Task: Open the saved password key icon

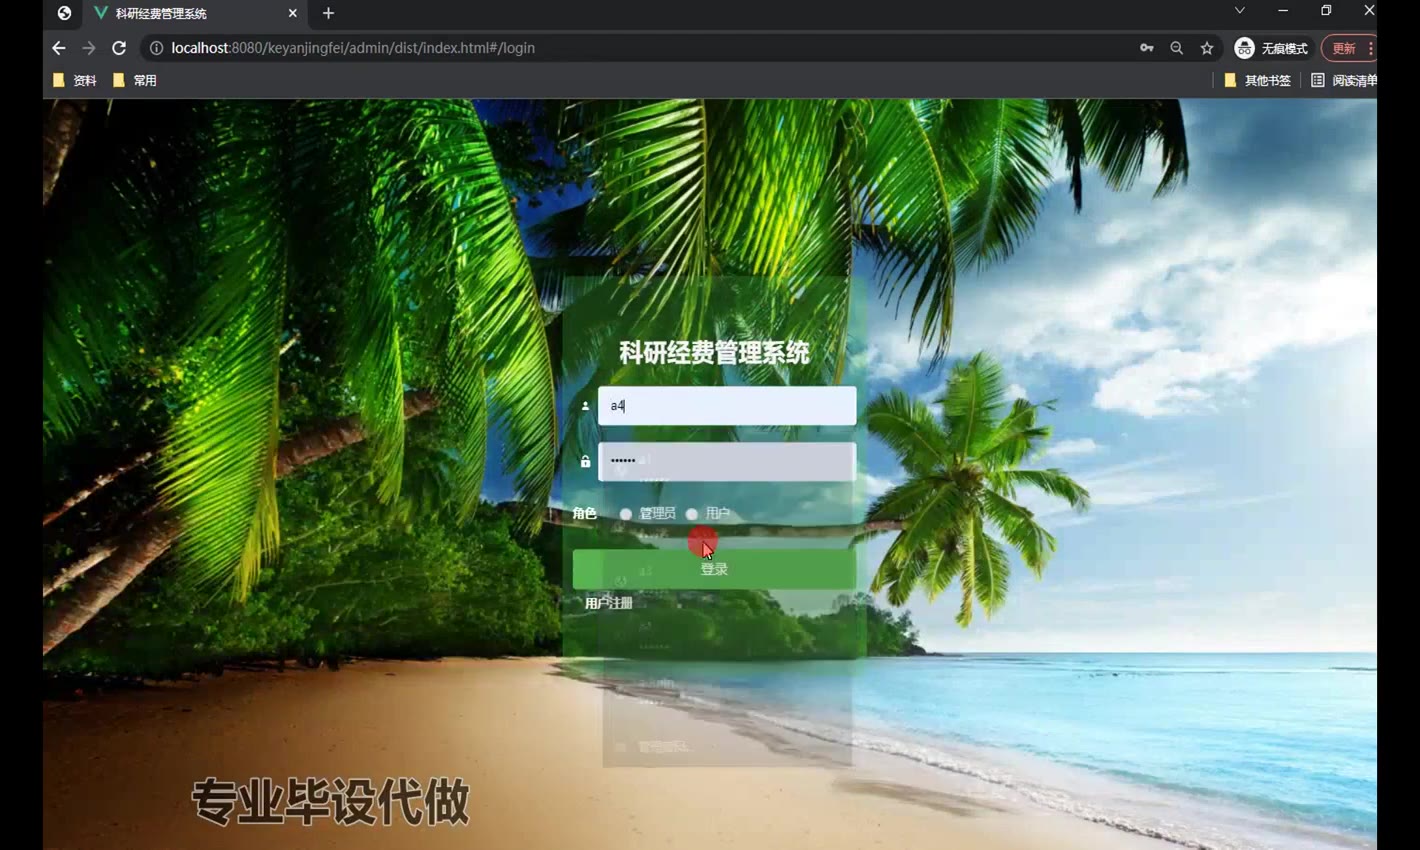Action: (1146, 48)
